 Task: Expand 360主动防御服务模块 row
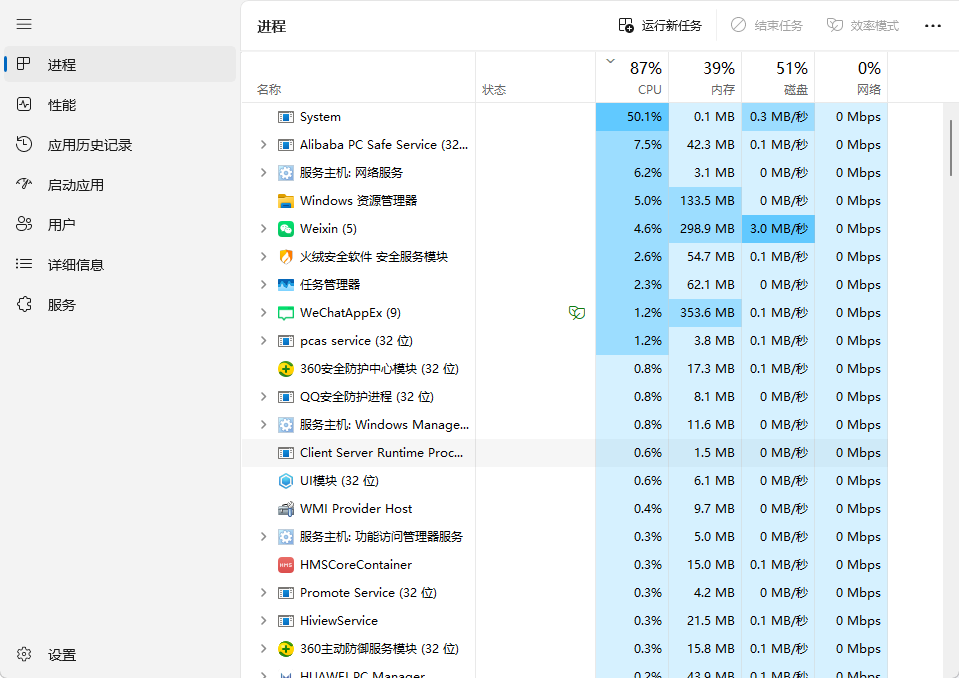(264, 649)
